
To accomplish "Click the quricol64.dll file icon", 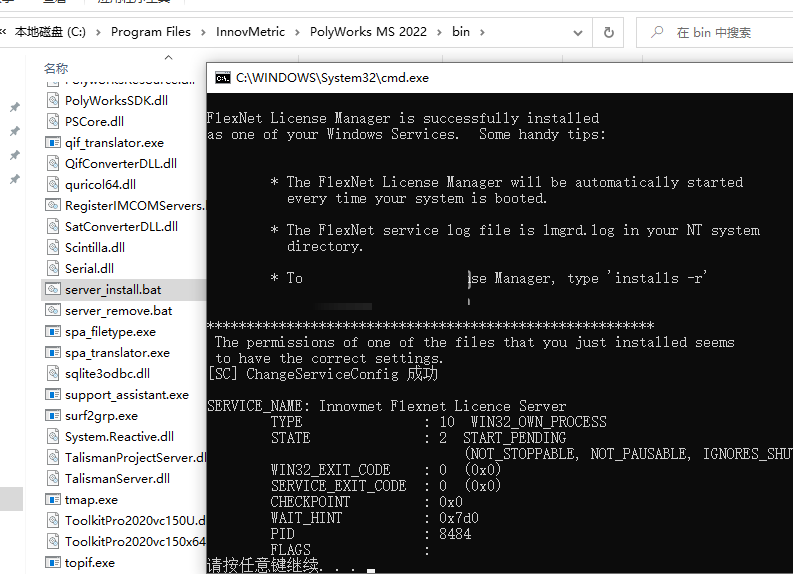I will pos(53,185).
